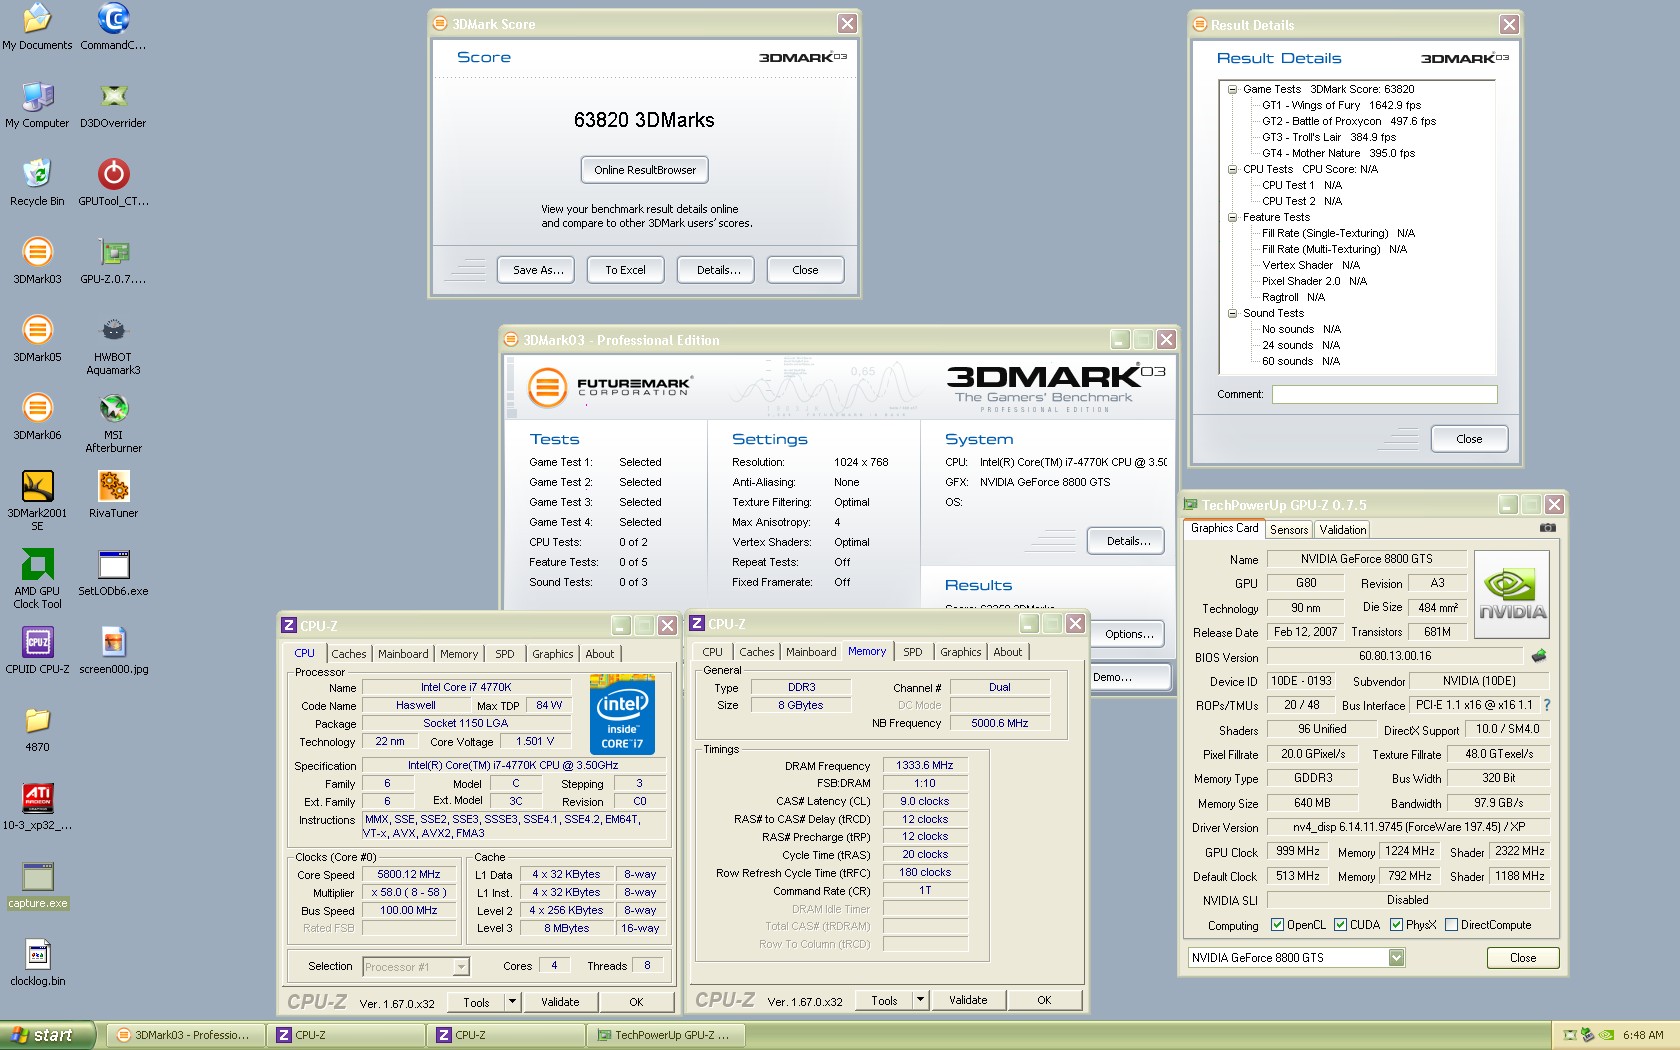Toggle PhysX checkbox in GPU-Z
This screenshot has height=1050, width=1680.
(x=1396, y=925)
